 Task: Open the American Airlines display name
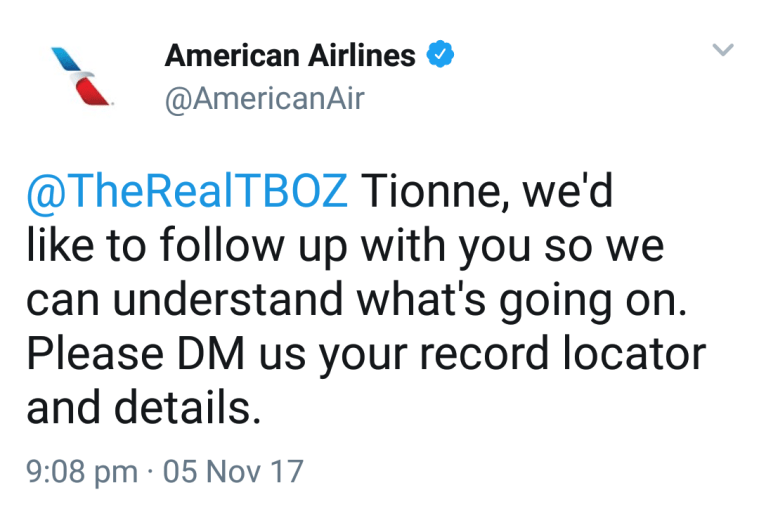(290, 56)
